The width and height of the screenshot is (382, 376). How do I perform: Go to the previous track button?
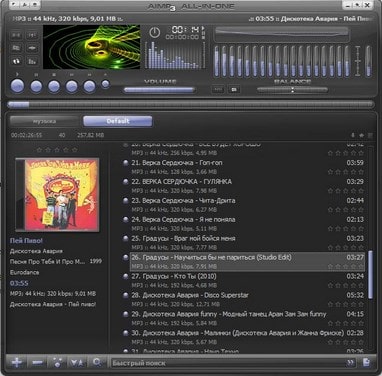tap(71, 86)
